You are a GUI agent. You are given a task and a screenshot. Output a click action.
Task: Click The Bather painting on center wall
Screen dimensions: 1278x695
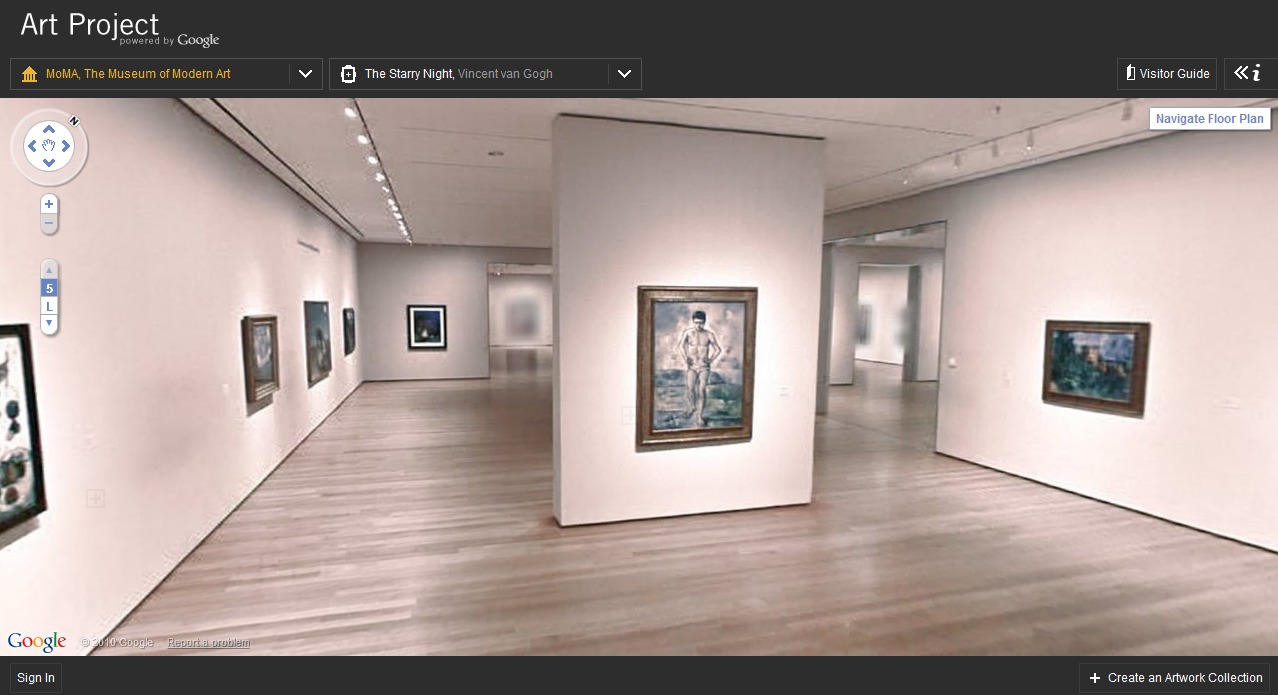(697, 366)
